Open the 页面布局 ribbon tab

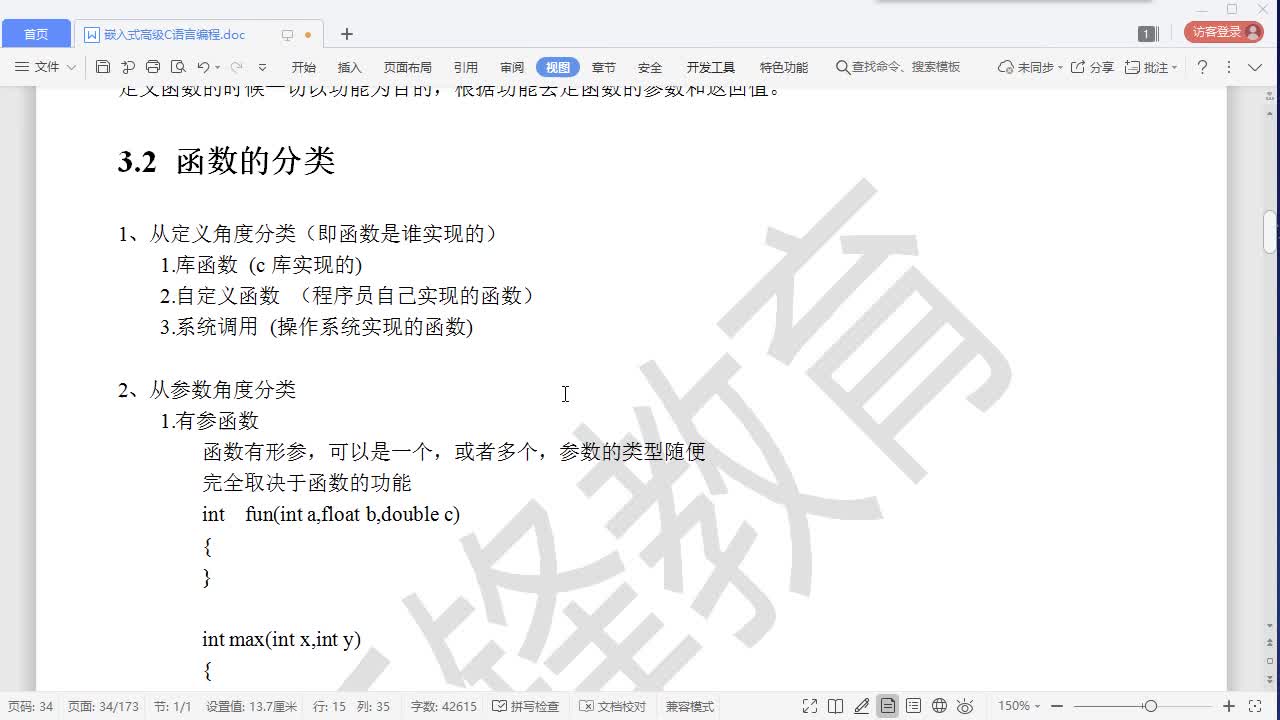point(408,67)
